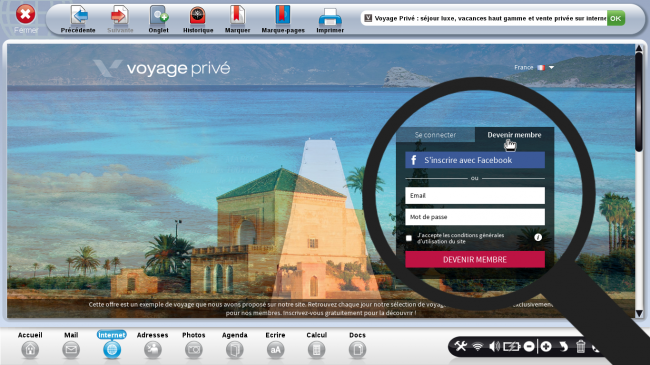Click the red DEVENIR MEMBRE button
650x365 pixels.
(475, 260)
